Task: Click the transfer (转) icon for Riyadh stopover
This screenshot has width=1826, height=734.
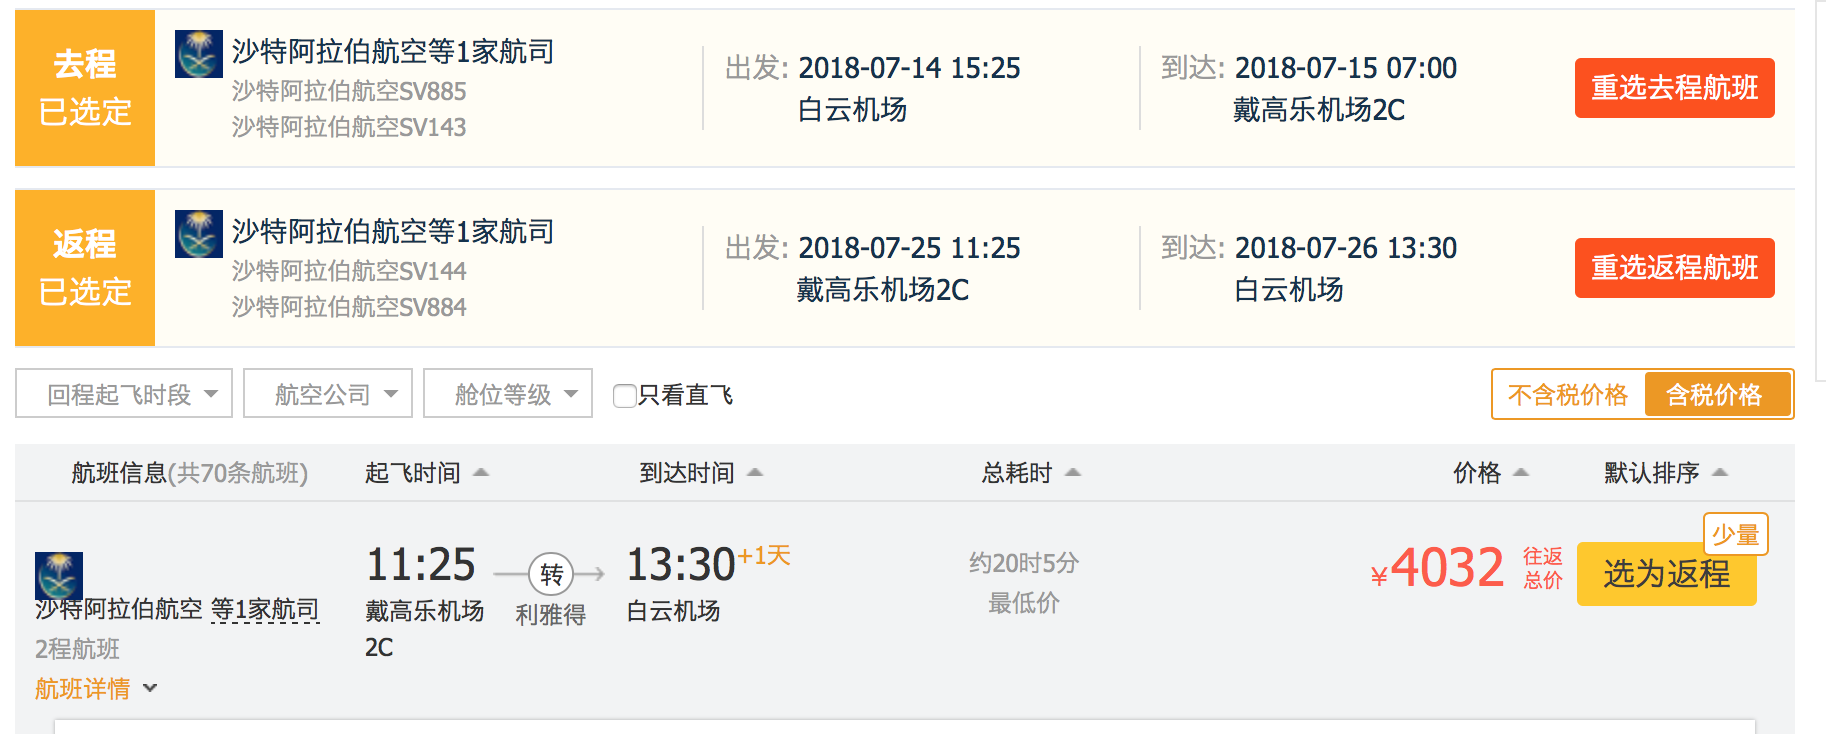Action: (x=551, y=575)
